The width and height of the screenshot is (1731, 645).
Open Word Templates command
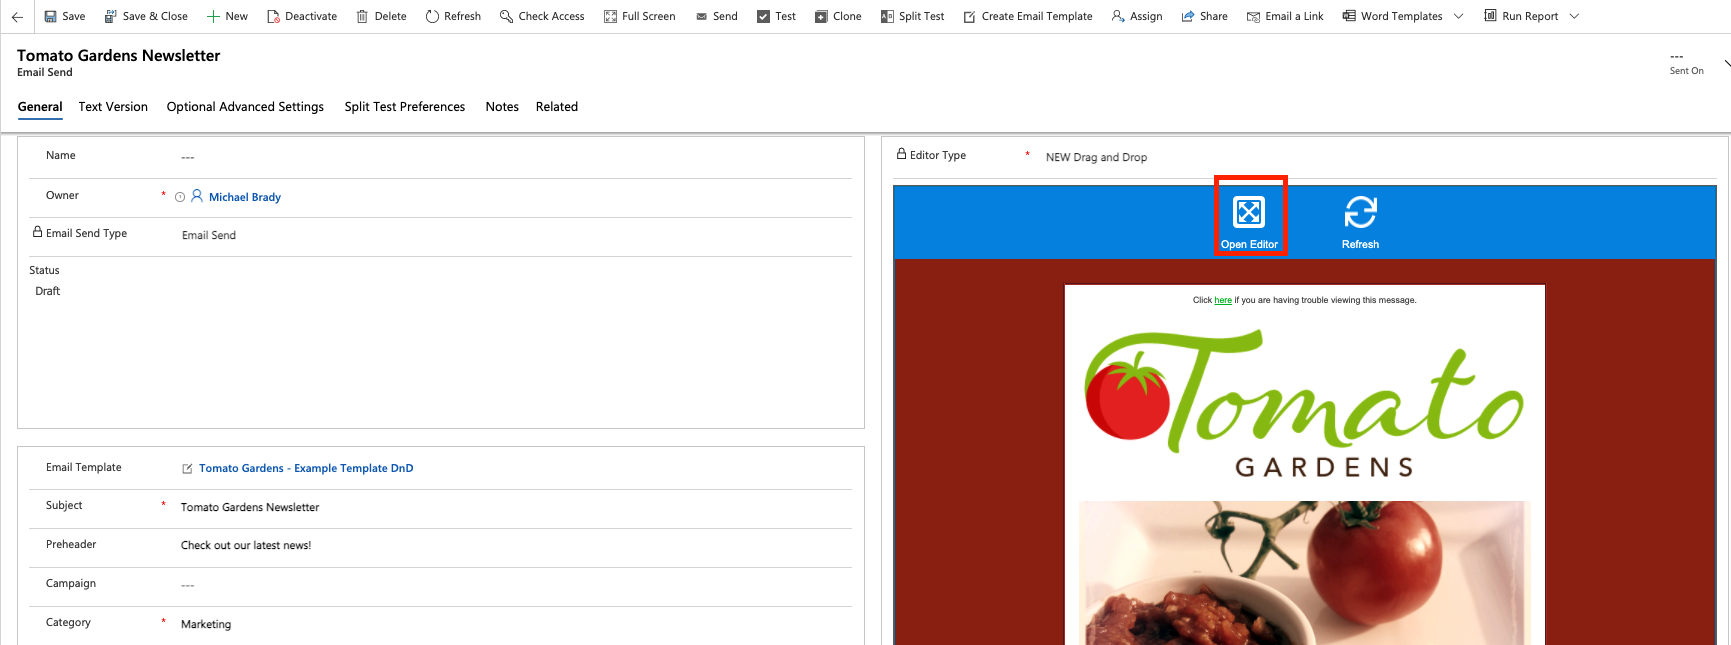[1392, 16]
